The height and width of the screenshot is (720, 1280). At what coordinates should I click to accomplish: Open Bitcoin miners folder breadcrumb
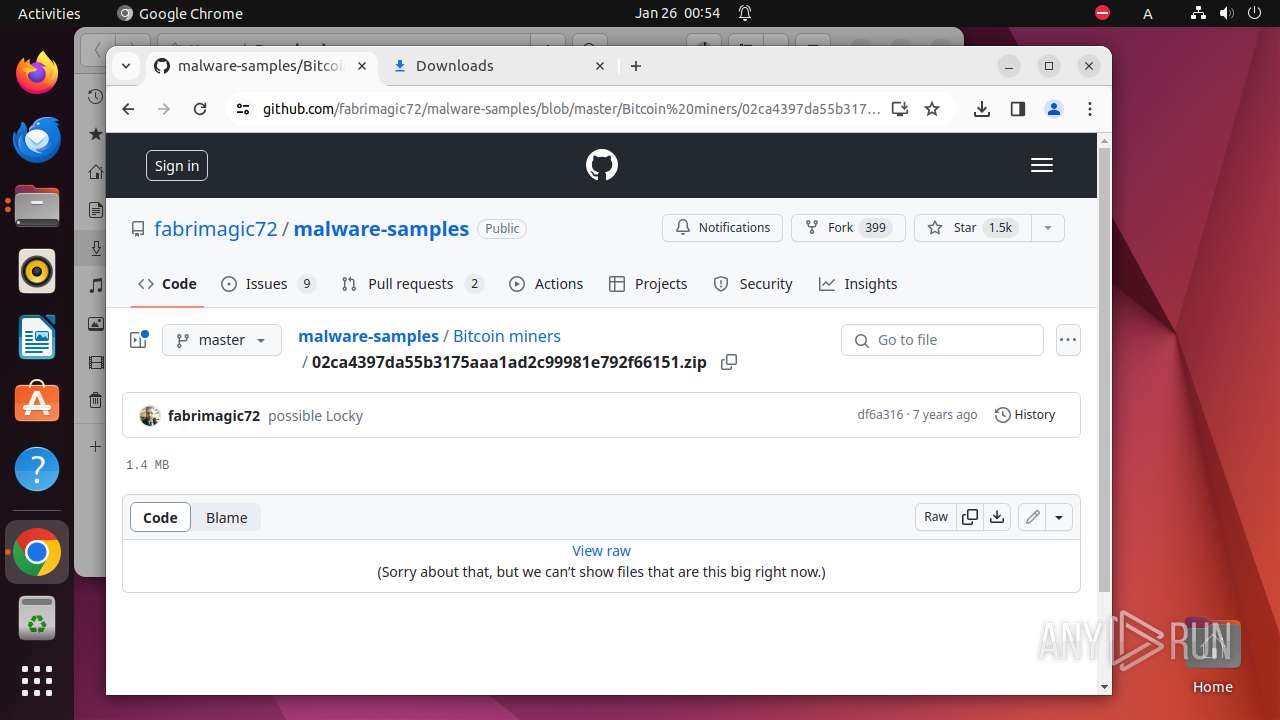coord(507,337)
